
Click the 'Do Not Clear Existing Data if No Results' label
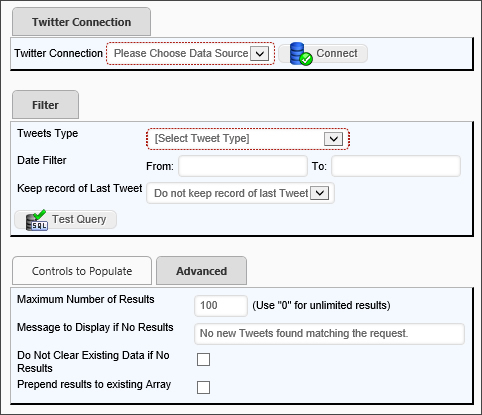(x=93, y=362)
